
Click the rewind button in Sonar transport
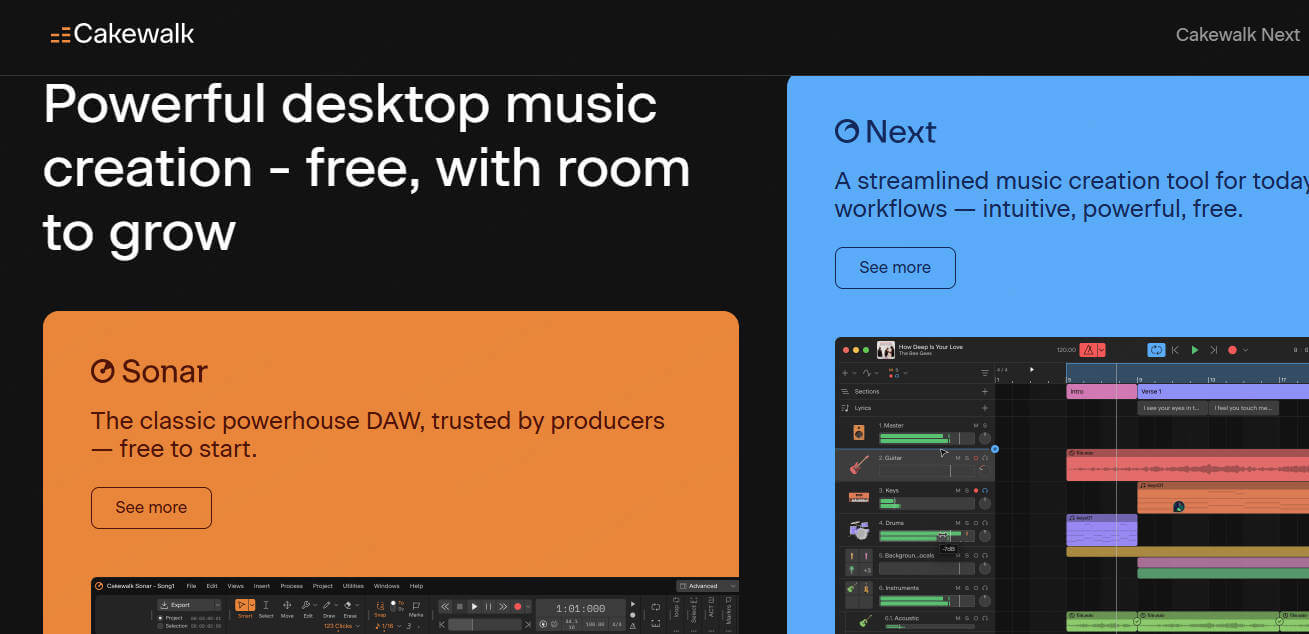click(x=445, y=606)
